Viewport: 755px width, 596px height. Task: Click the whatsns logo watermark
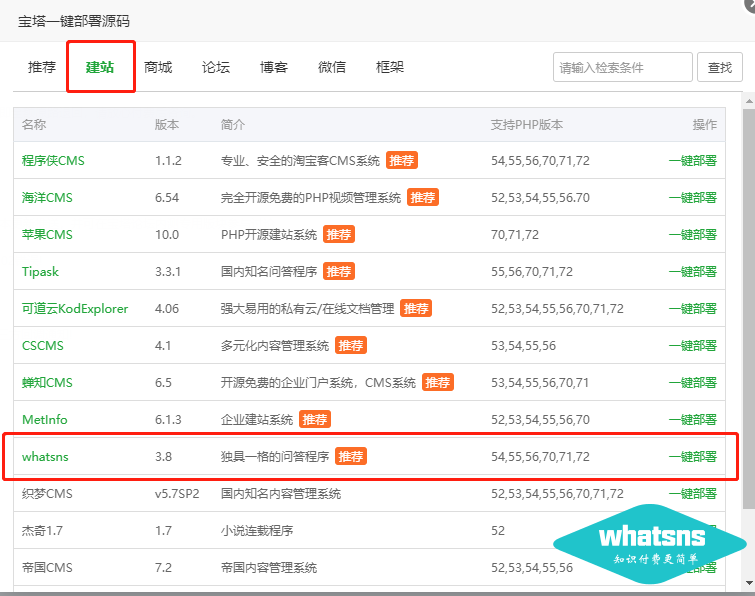tap(650, 543)
